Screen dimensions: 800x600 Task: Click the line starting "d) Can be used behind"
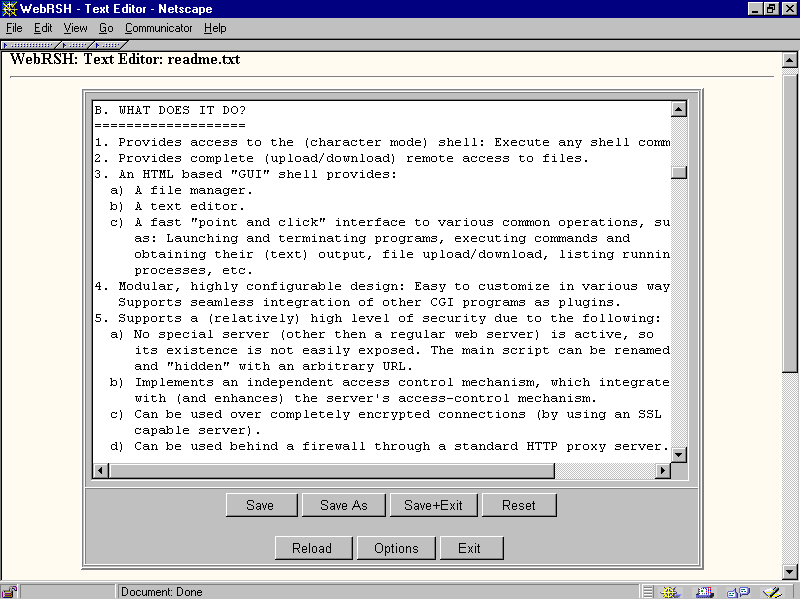coord(389,446)
